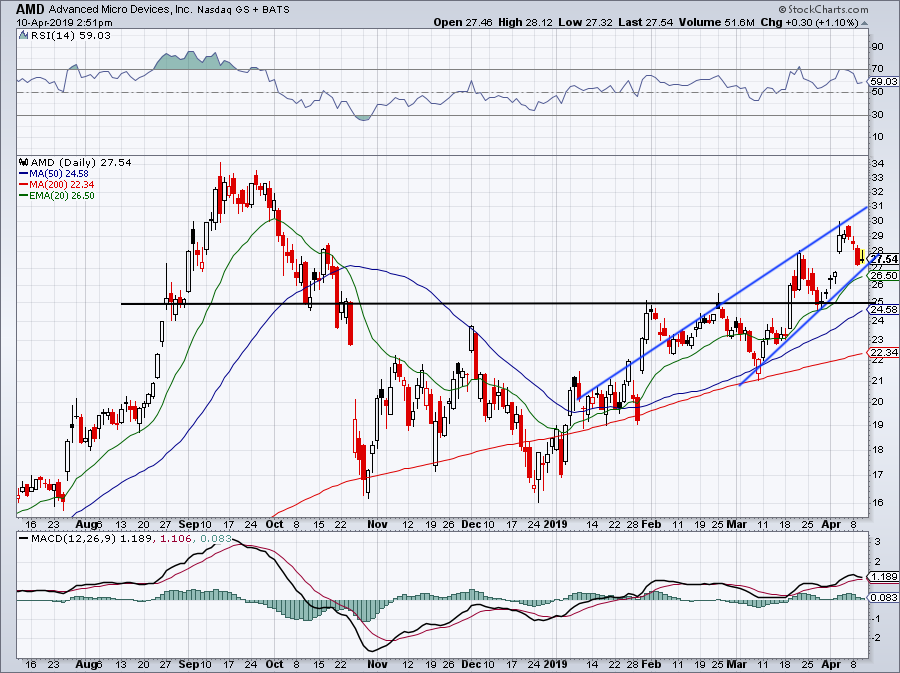Click the up-arrow triangle beside the Chg value

pos(864,23)
